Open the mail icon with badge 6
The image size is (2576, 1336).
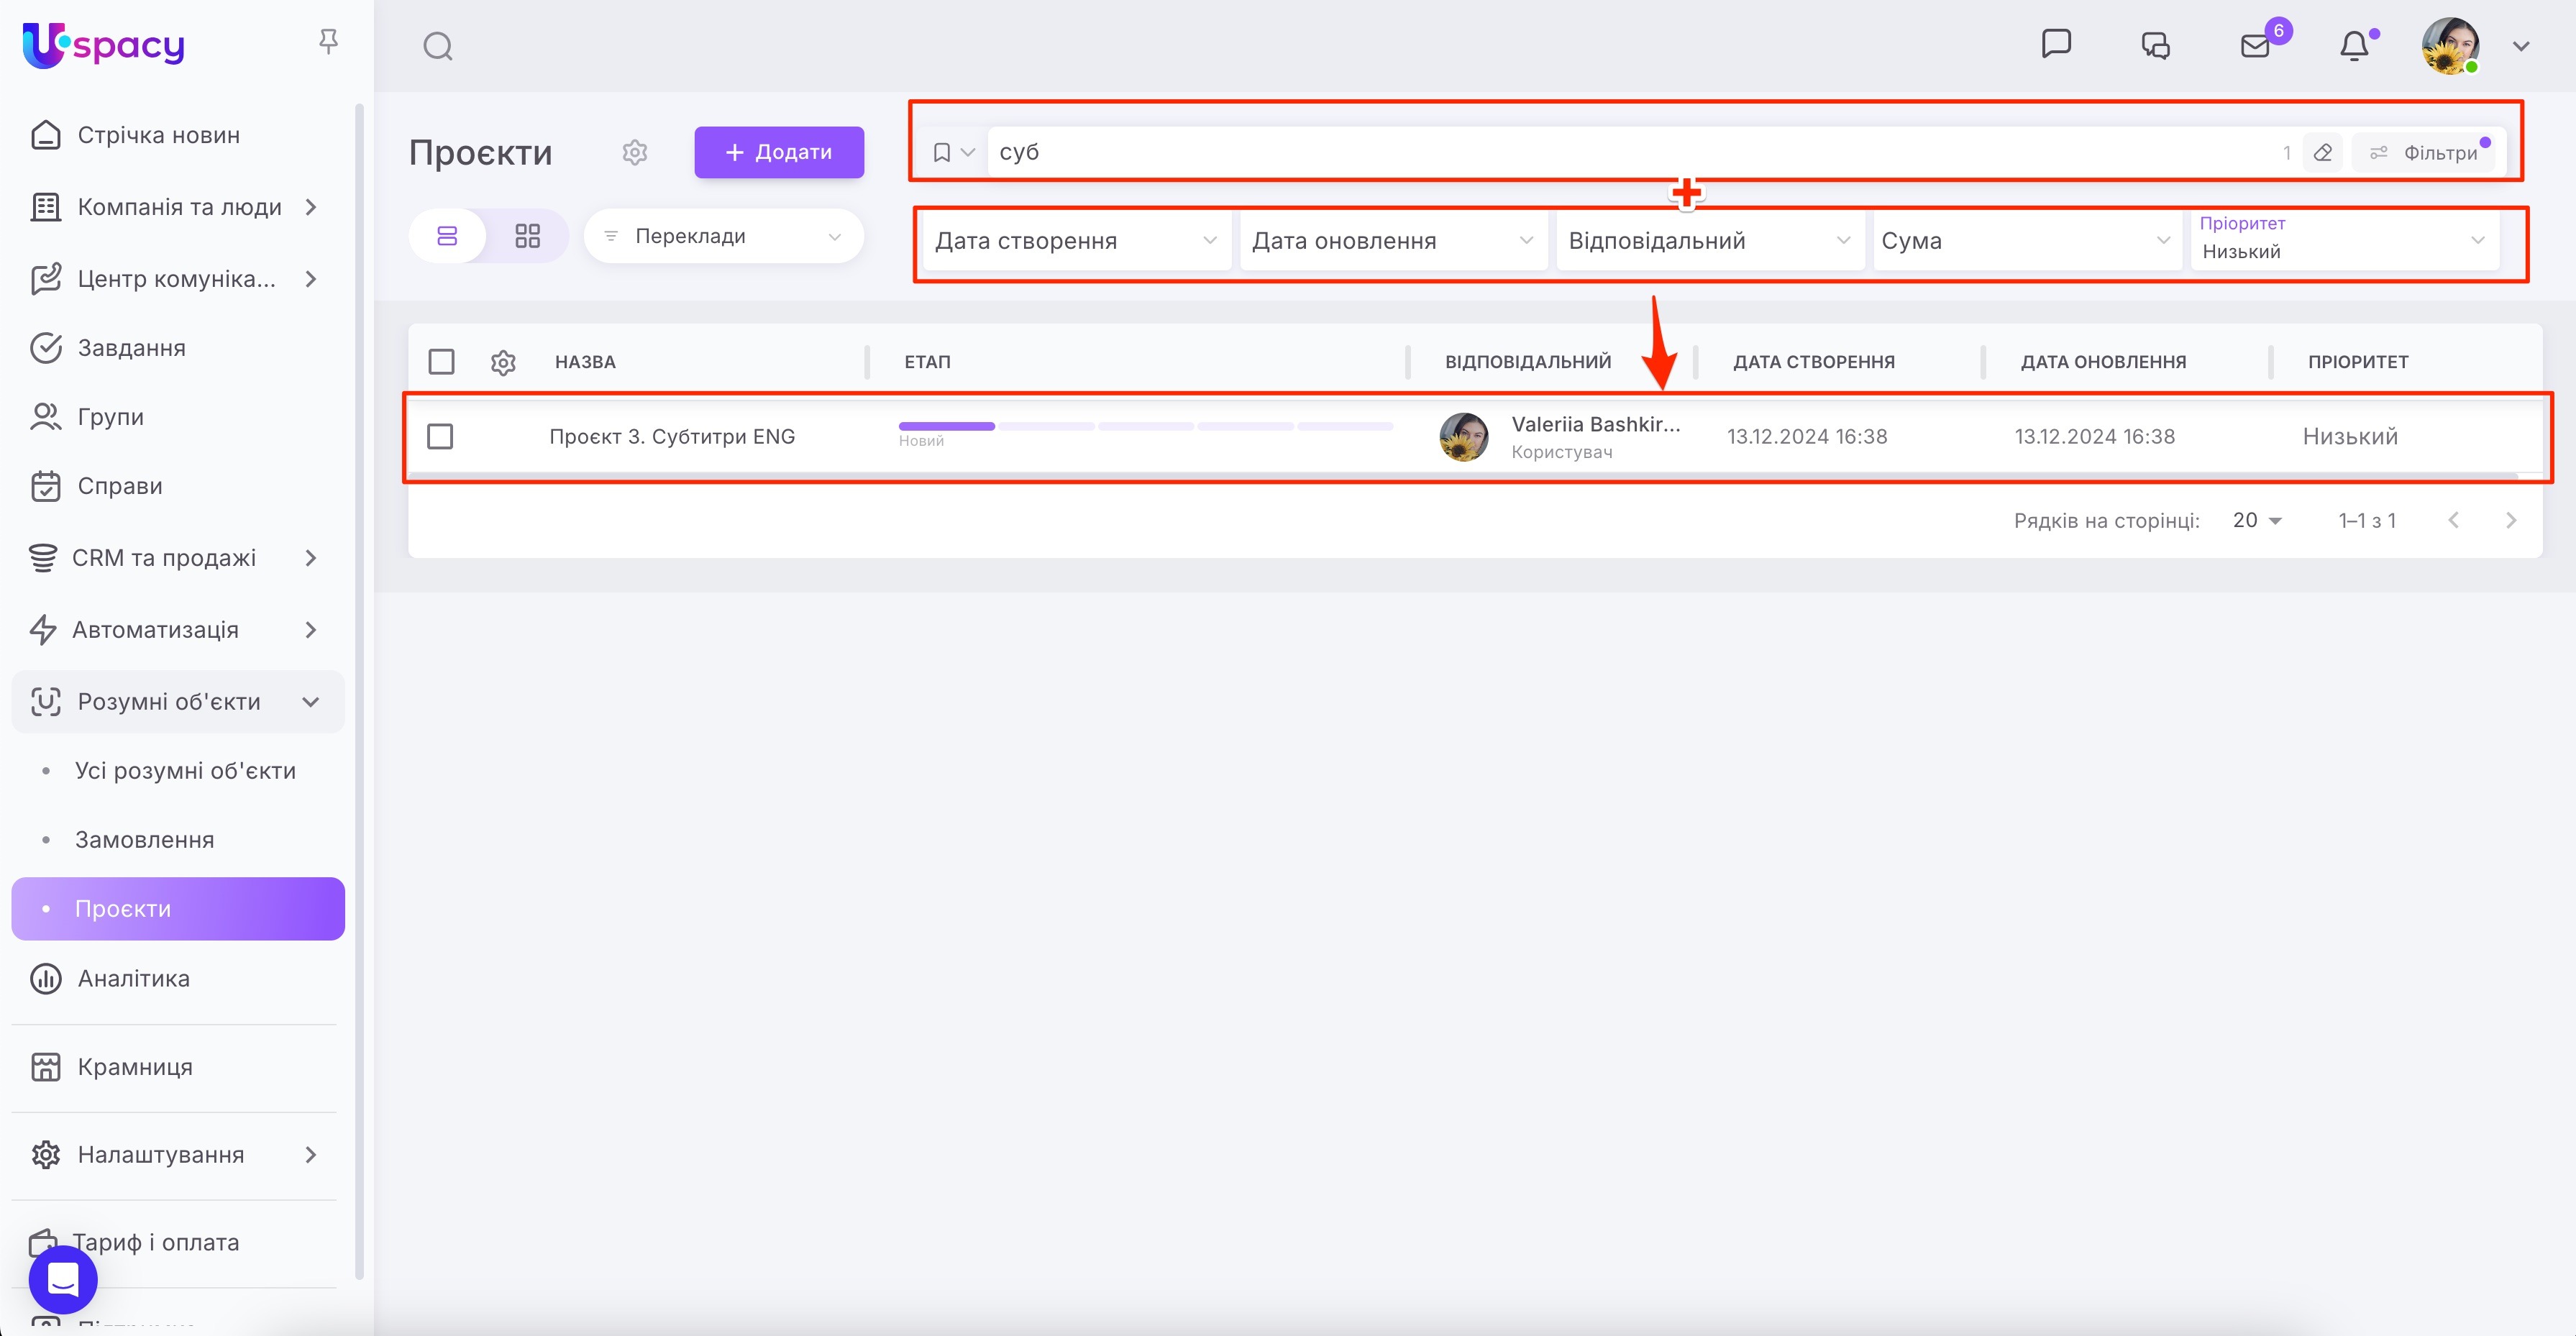click(x=2255, y=46)
